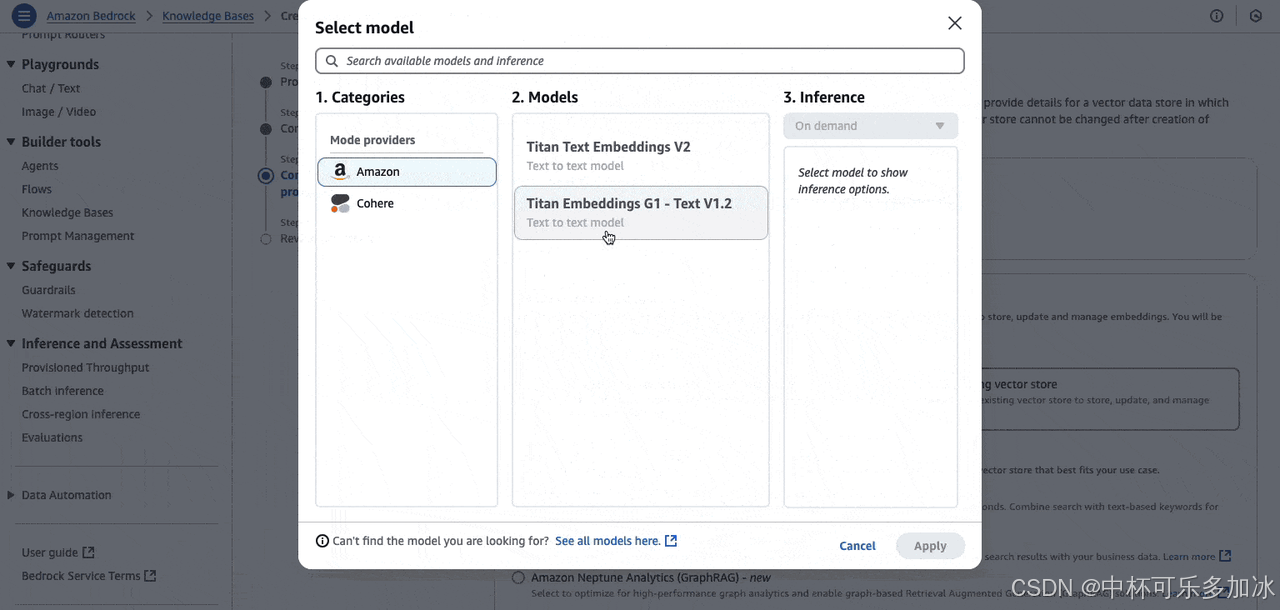Open Image / Video playground
The width and height of the screenshot is (1280, 610).
pyautogui.click(x=59, y=112)
